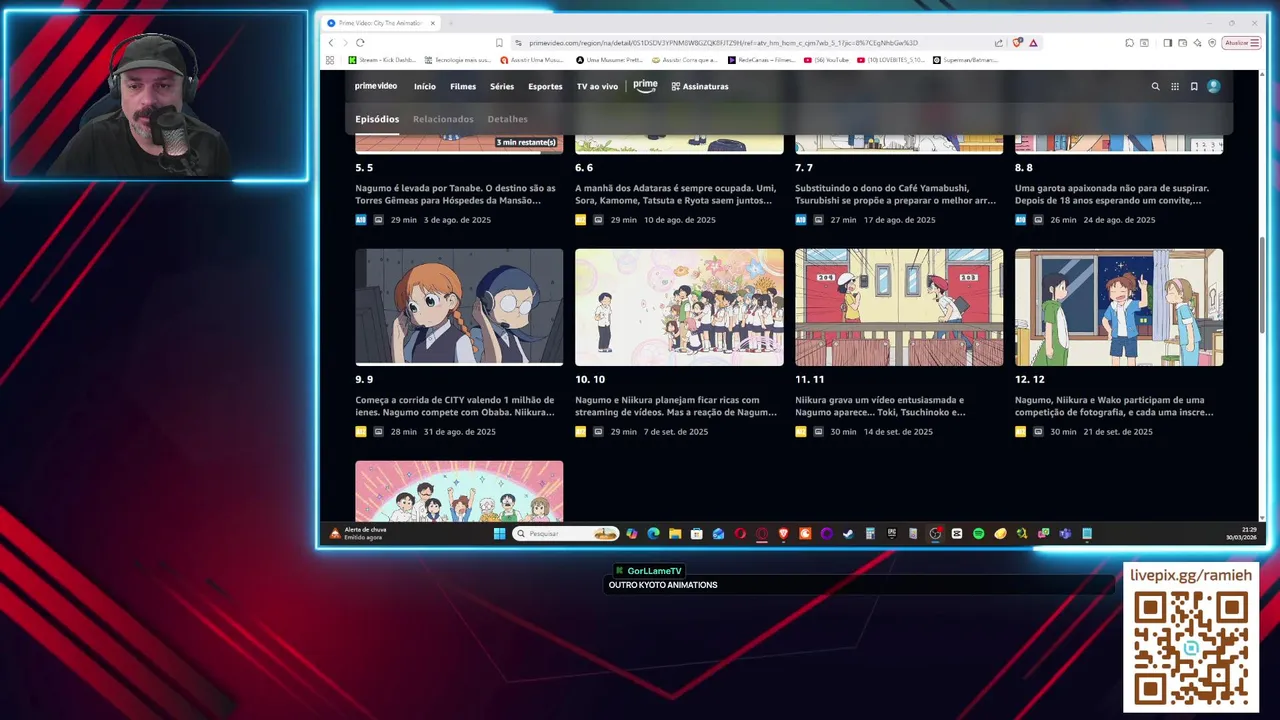Switch to the Relacionados tab

click(x=443, y=119)
